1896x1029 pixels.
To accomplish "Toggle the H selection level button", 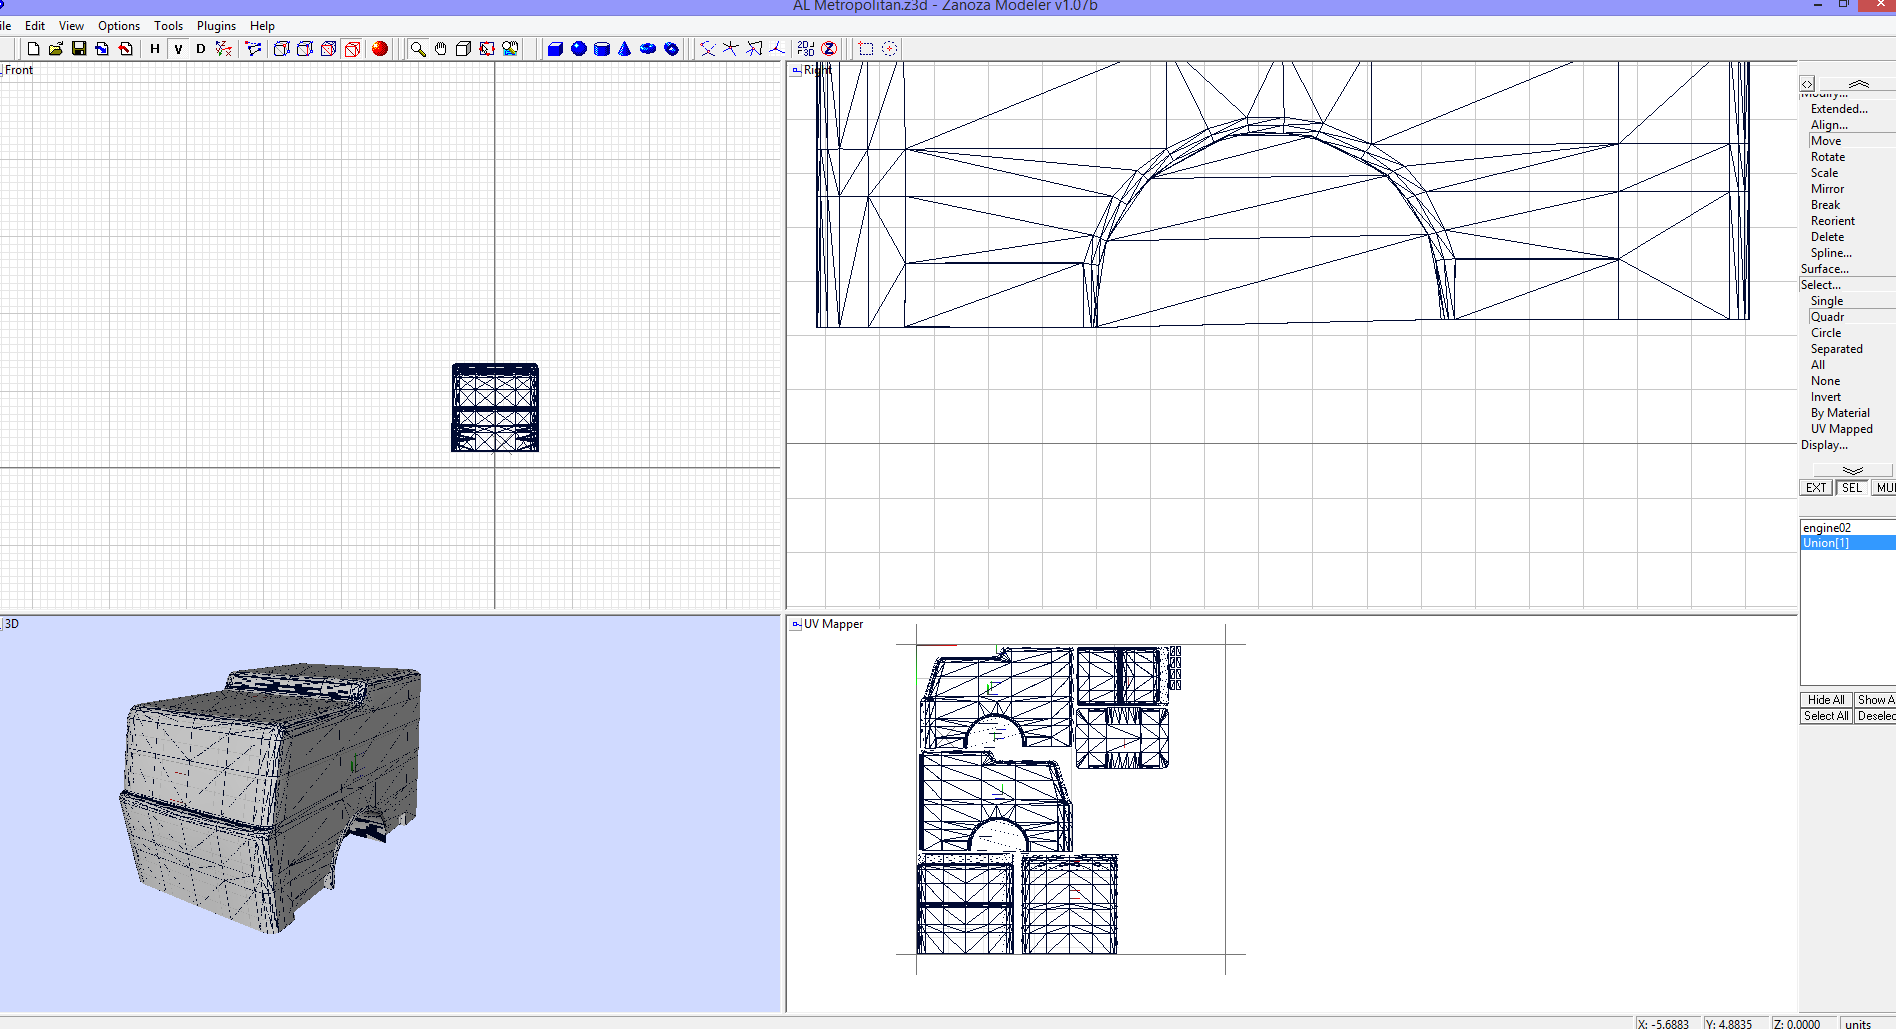I will (x=153, y=48).
